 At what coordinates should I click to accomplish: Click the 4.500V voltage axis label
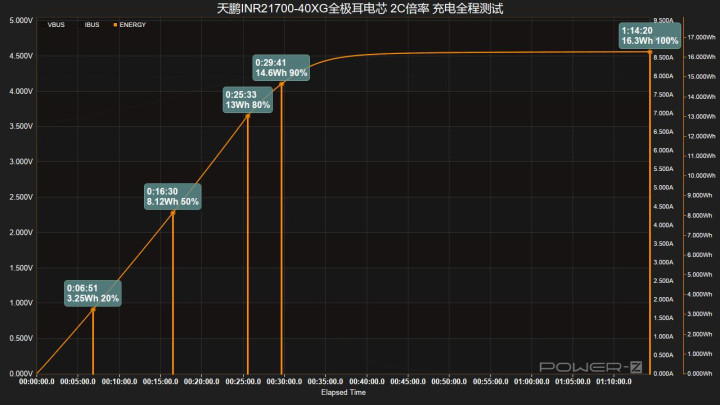[21, 56]
